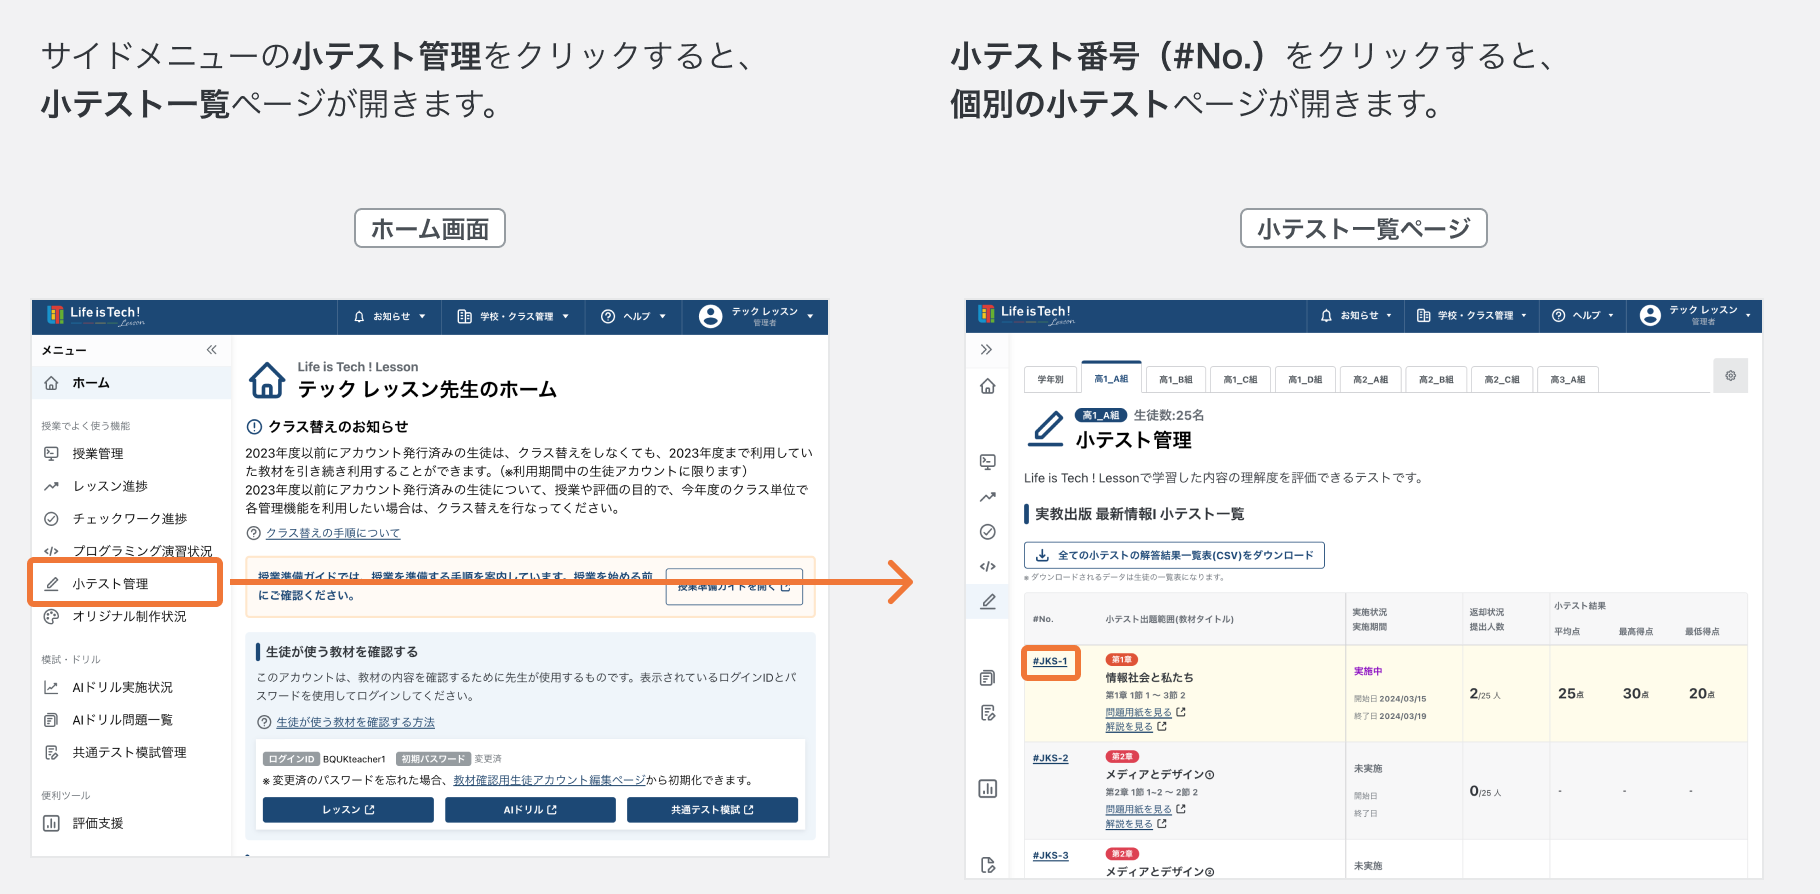
Task: Open お知らせ dropdown on the 小テスト page
Action: coord(1356,315)
